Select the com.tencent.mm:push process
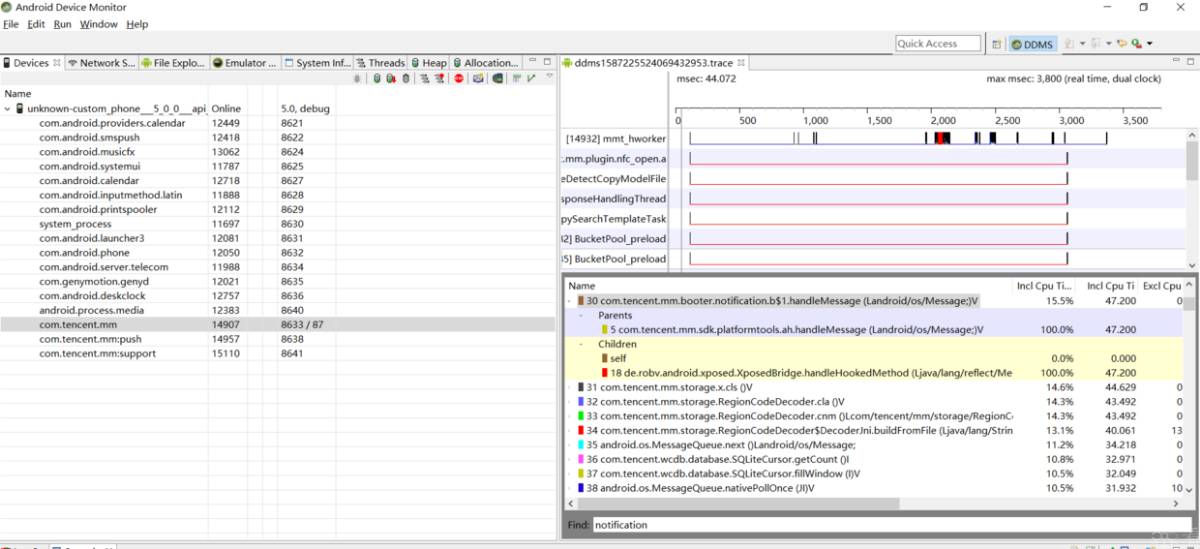 278,339
